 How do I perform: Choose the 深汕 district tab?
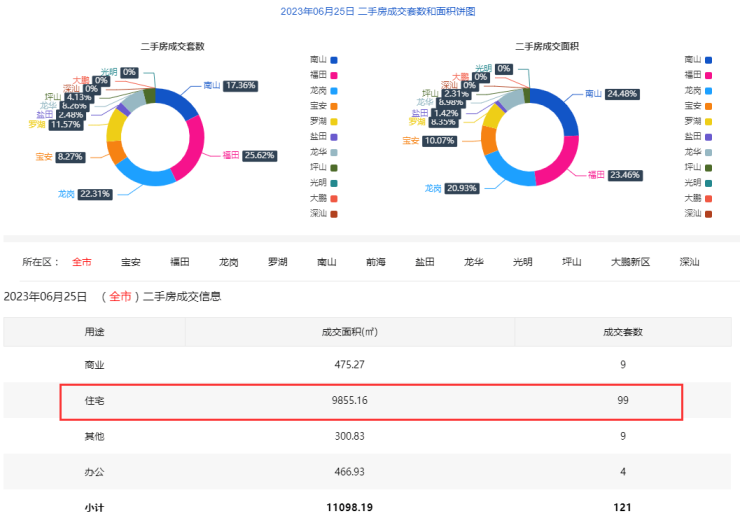pos(689,262)
